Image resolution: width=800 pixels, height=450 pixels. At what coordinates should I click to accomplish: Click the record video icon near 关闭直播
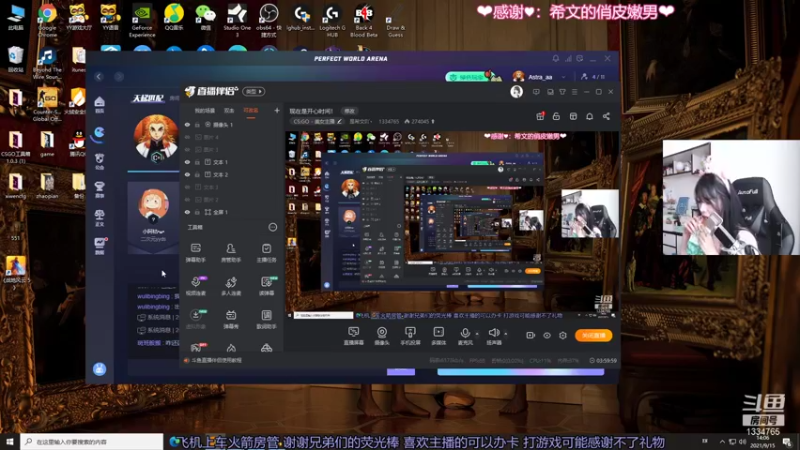click(530, 335)
